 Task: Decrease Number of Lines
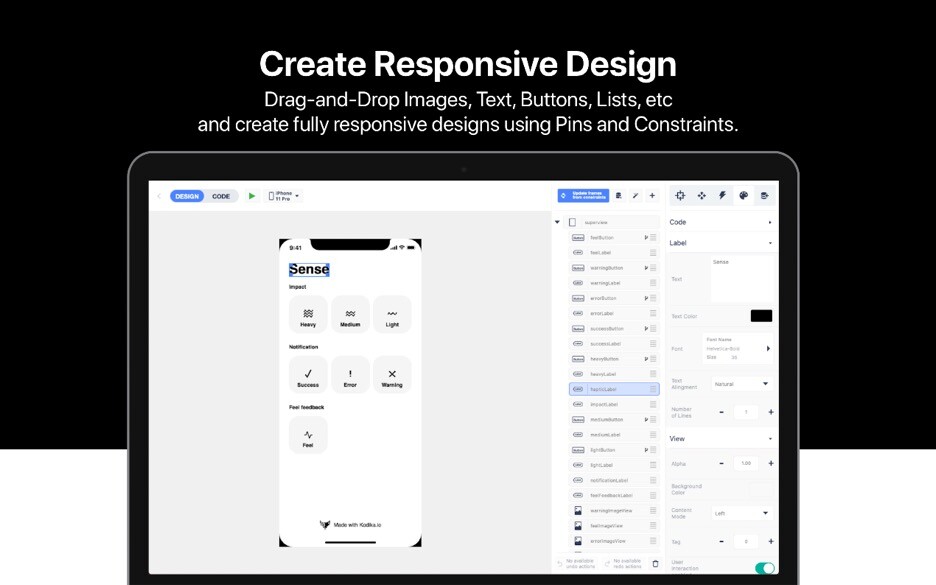(722, 412)
